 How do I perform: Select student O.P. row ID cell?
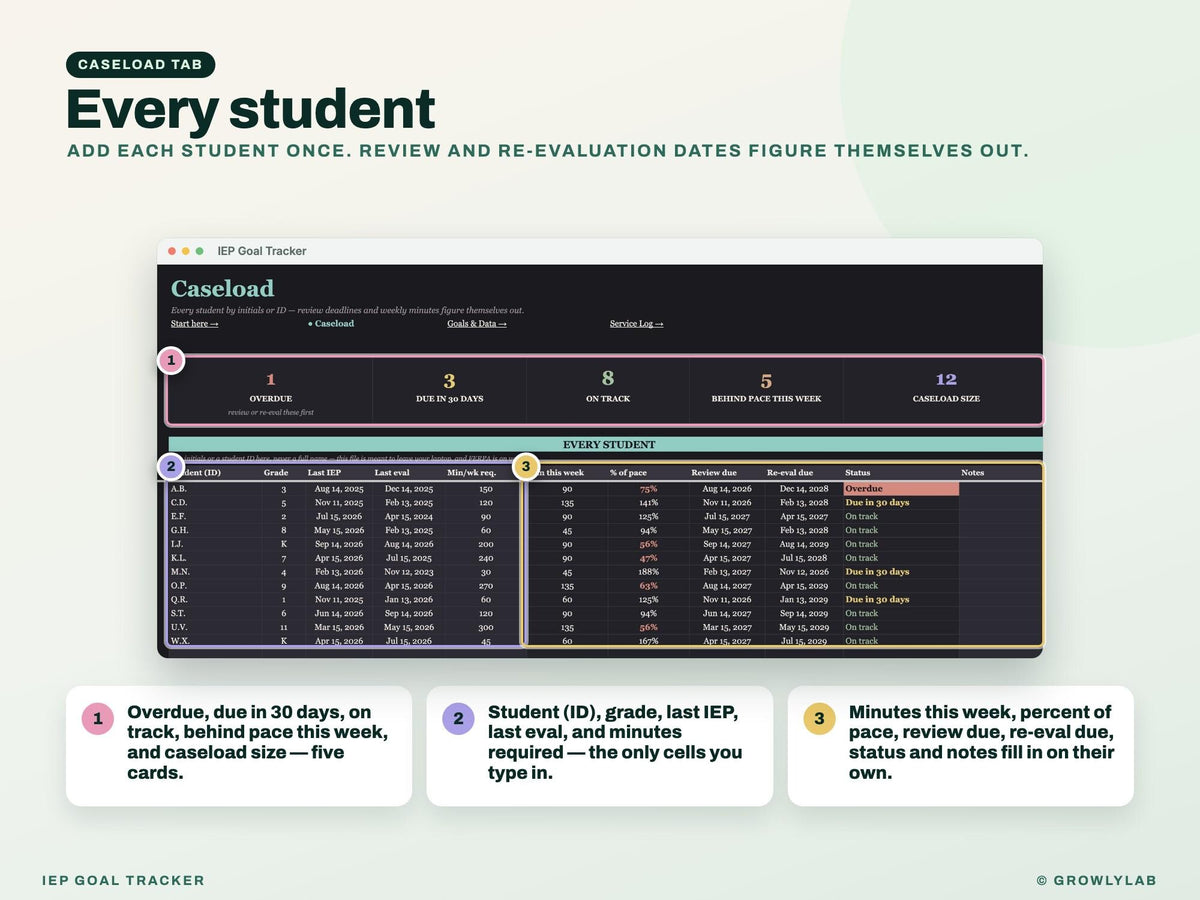[x=179, y=586]
